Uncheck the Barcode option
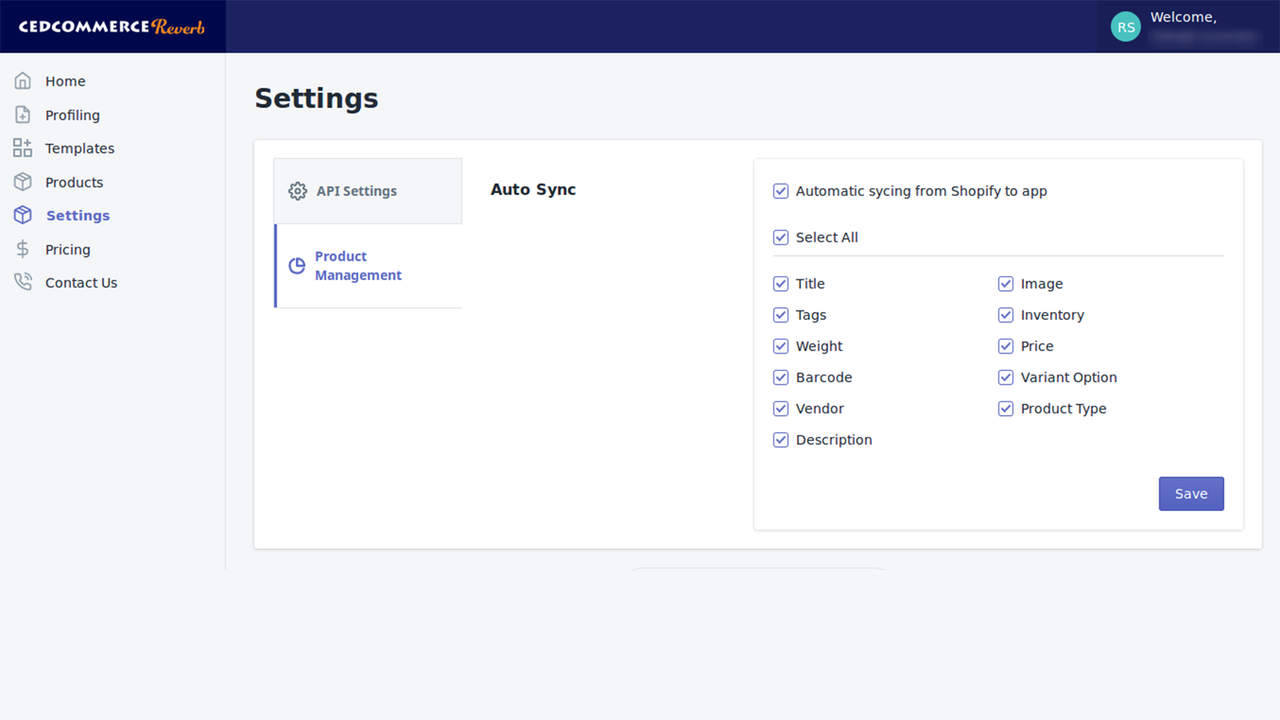The height and width of the screenshot is (720, 1280). [x=780, y=377]
